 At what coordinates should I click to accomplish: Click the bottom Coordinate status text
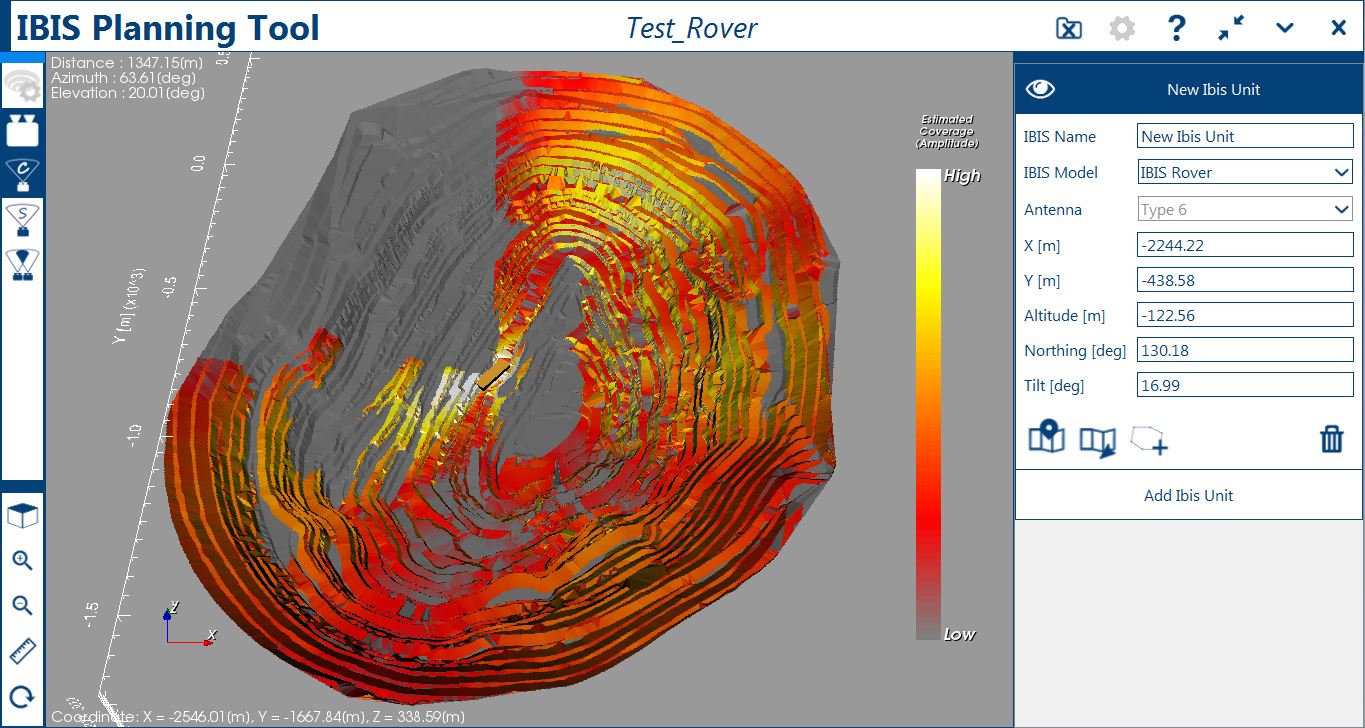point(258,717)
